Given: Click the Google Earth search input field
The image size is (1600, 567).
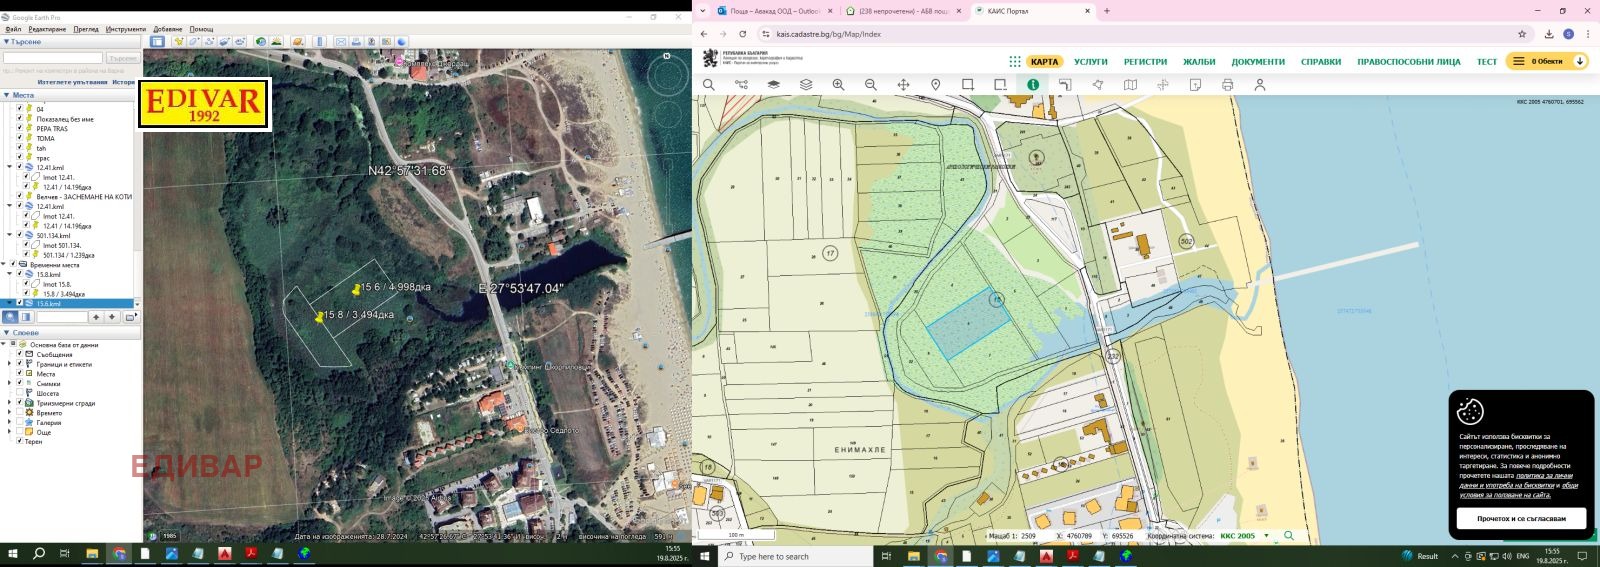Looking at the screenshot, I should coord(52,58).
